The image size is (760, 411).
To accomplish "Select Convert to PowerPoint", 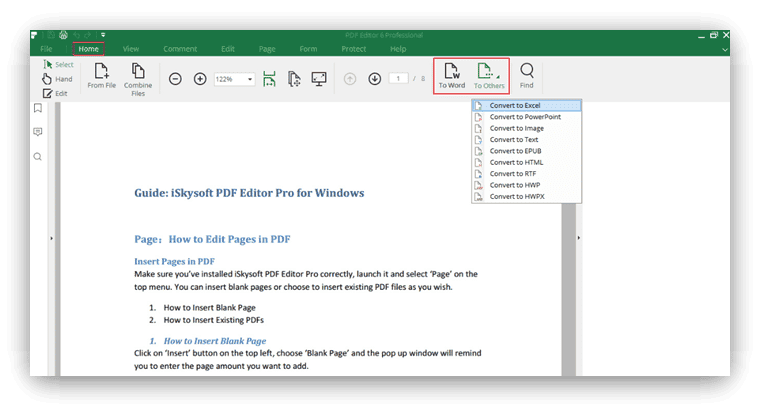I will click(x=526, y=117).
